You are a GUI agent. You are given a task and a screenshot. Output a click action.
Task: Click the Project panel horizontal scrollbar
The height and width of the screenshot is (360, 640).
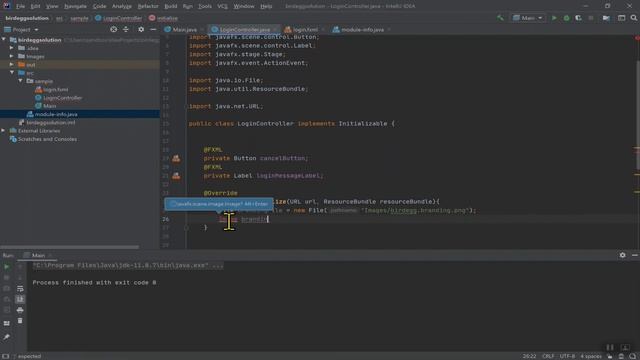[69, 247]
